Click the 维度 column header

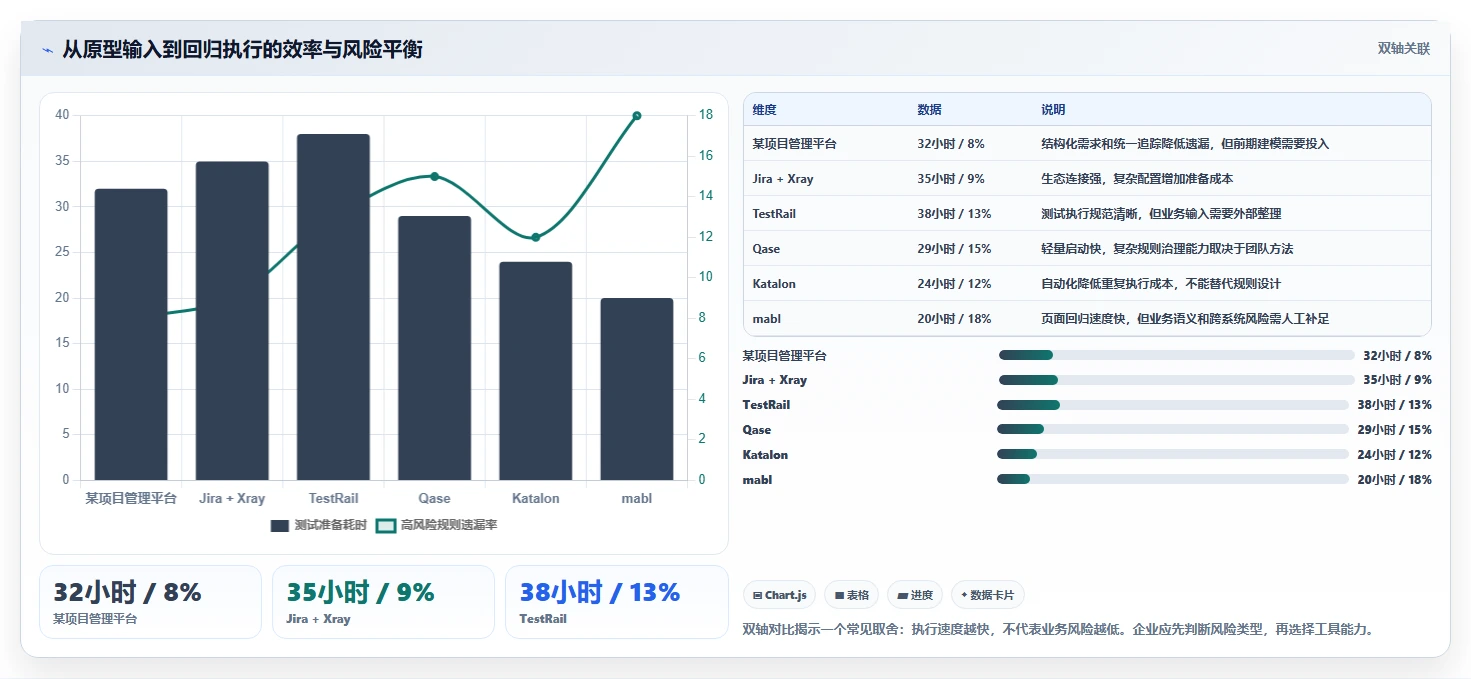point(764,110)
